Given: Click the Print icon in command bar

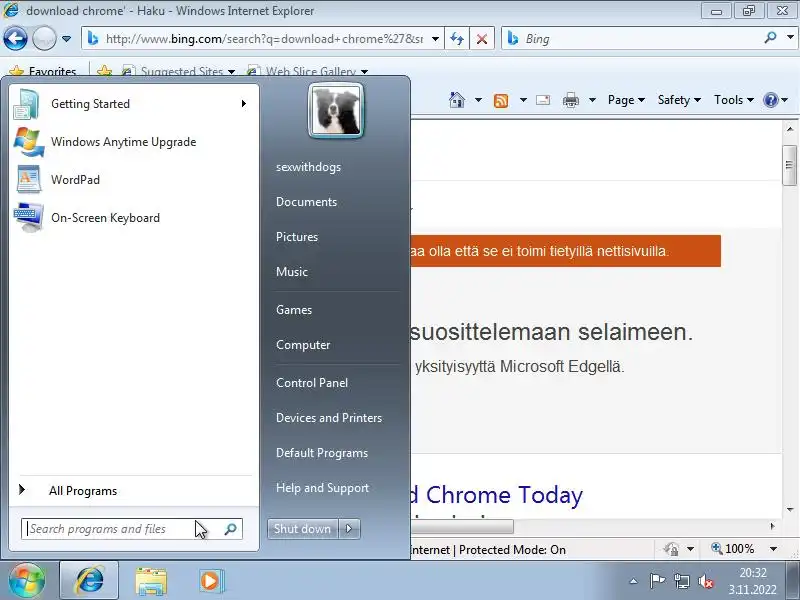Looking at the screenshot, I should click(570, 100).
